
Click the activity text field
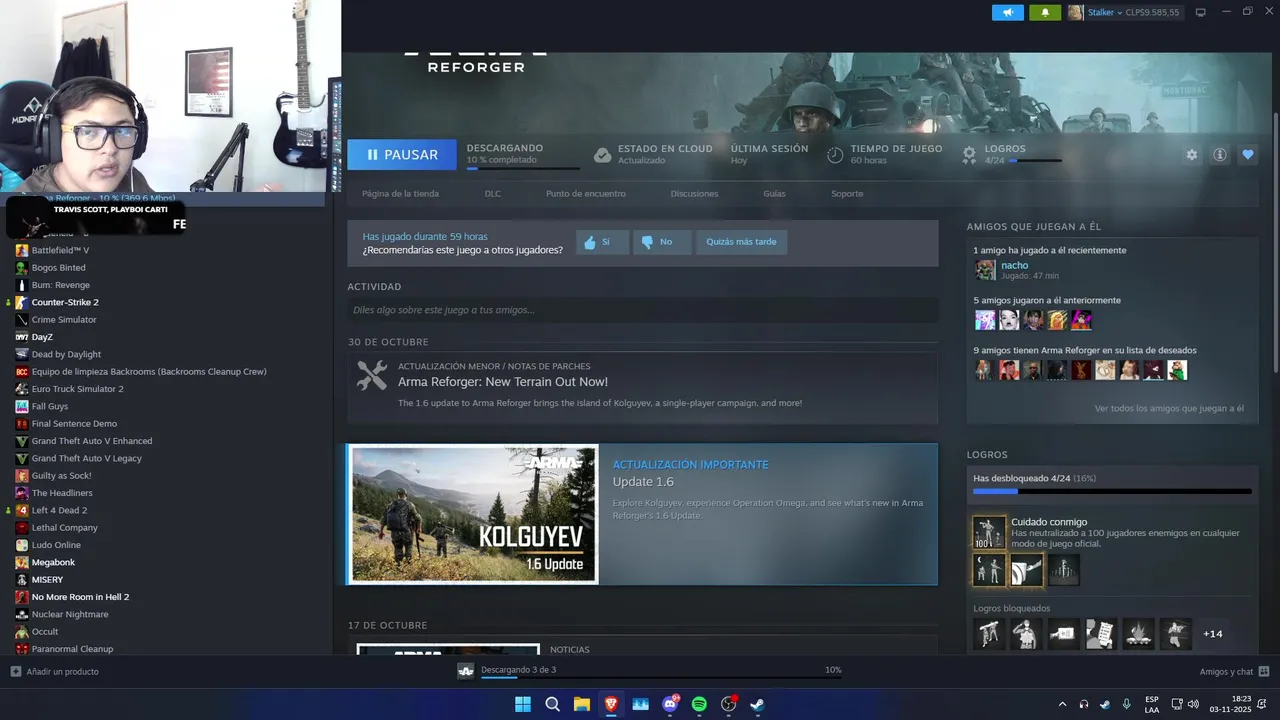[642, 310]
